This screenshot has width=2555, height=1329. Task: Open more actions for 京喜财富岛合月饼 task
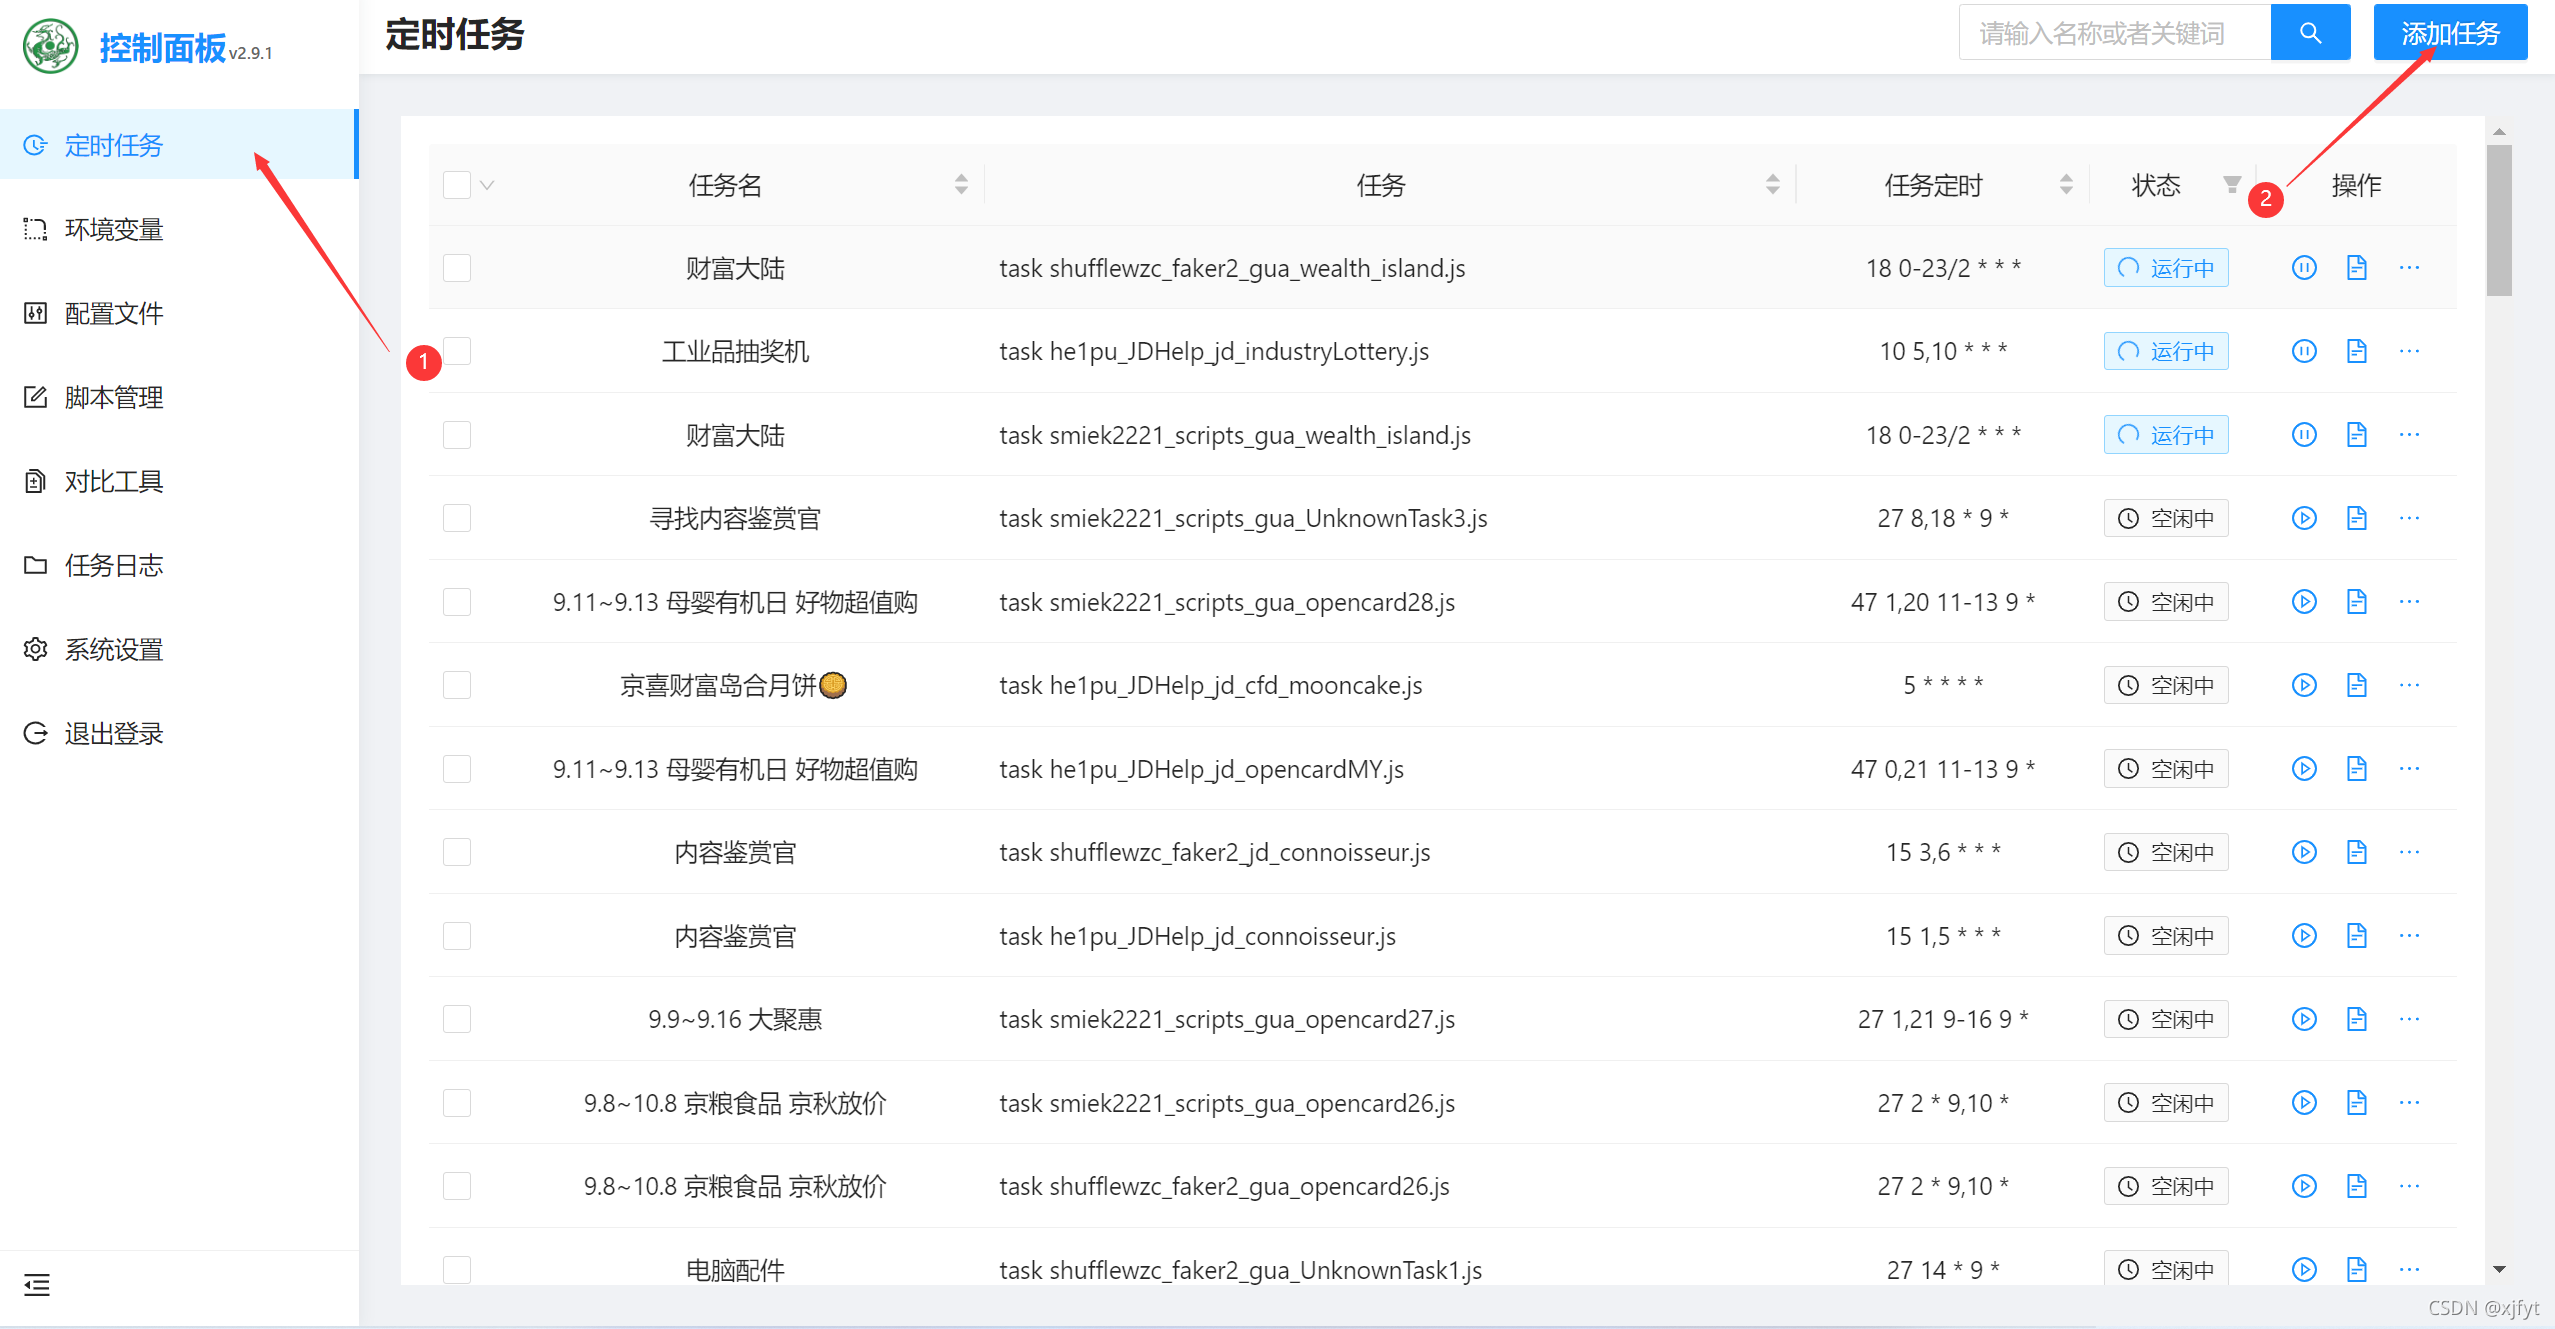point(2410,685)
